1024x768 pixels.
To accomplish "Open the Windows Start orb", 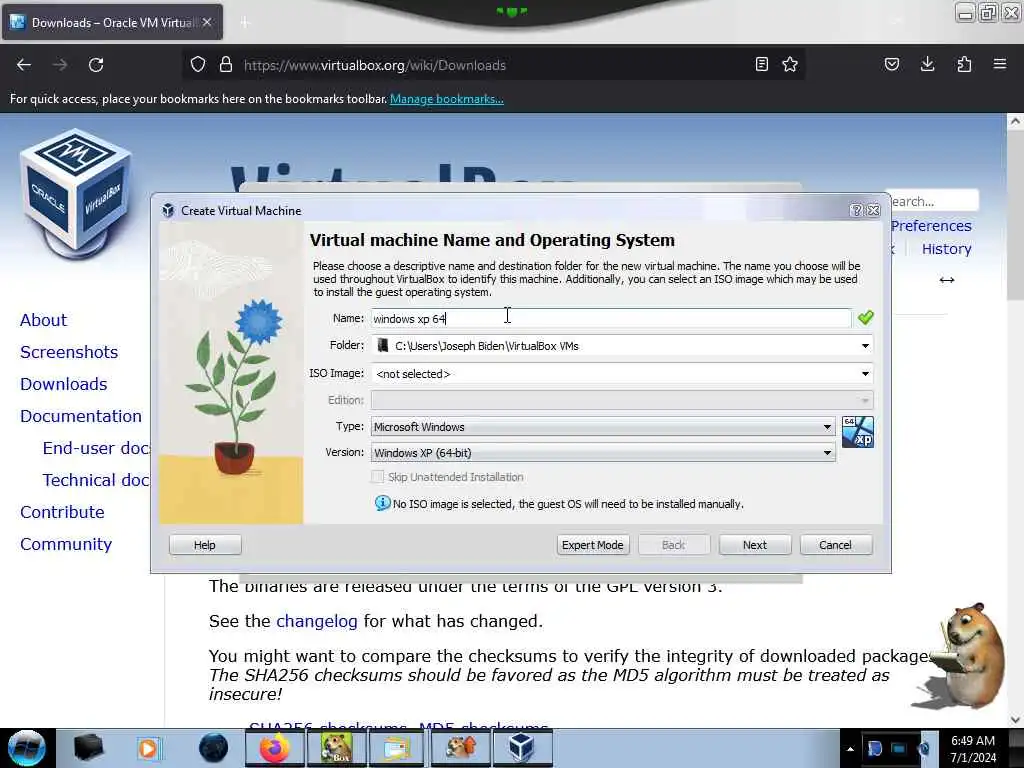I will (27, 748).
